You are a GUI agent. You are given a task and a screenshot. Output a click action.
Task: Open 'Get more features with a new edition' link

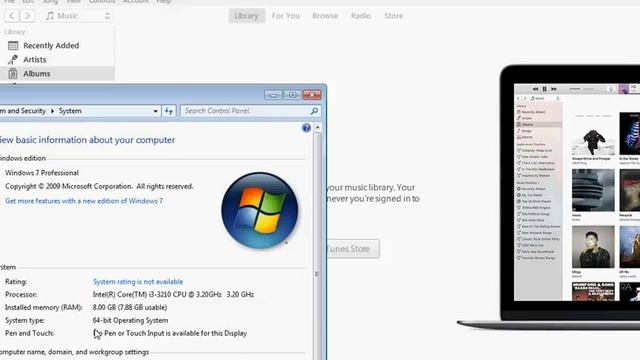84,201
